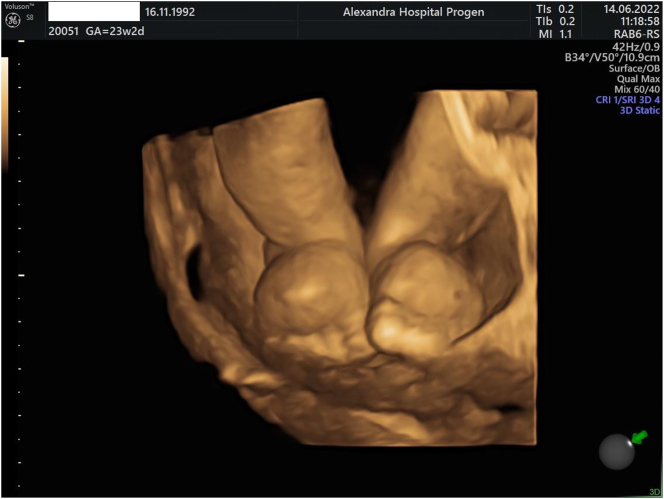This screenshot has width=664, height=499.
Task: Click the 3D rendered fetal image
Action: tap(340, 270)
